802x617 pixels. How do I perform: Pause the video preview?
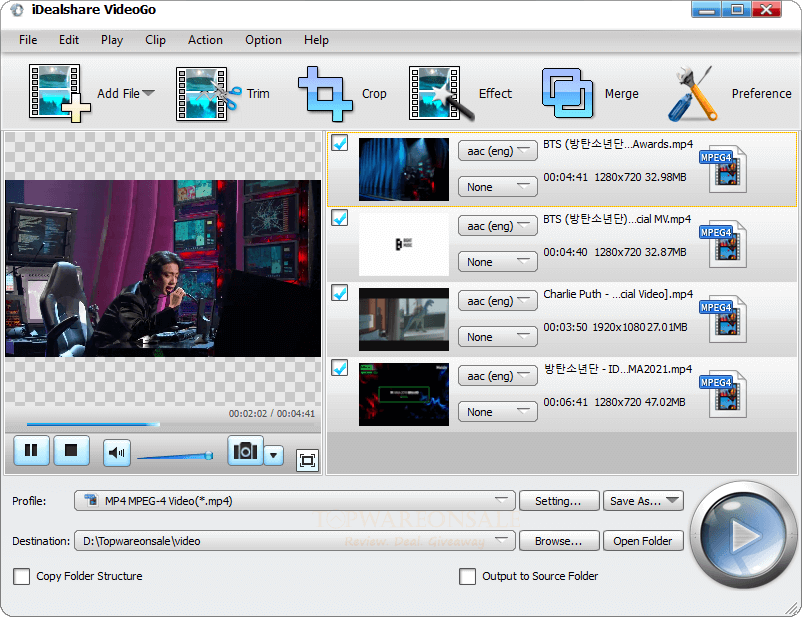pos(31,450)
